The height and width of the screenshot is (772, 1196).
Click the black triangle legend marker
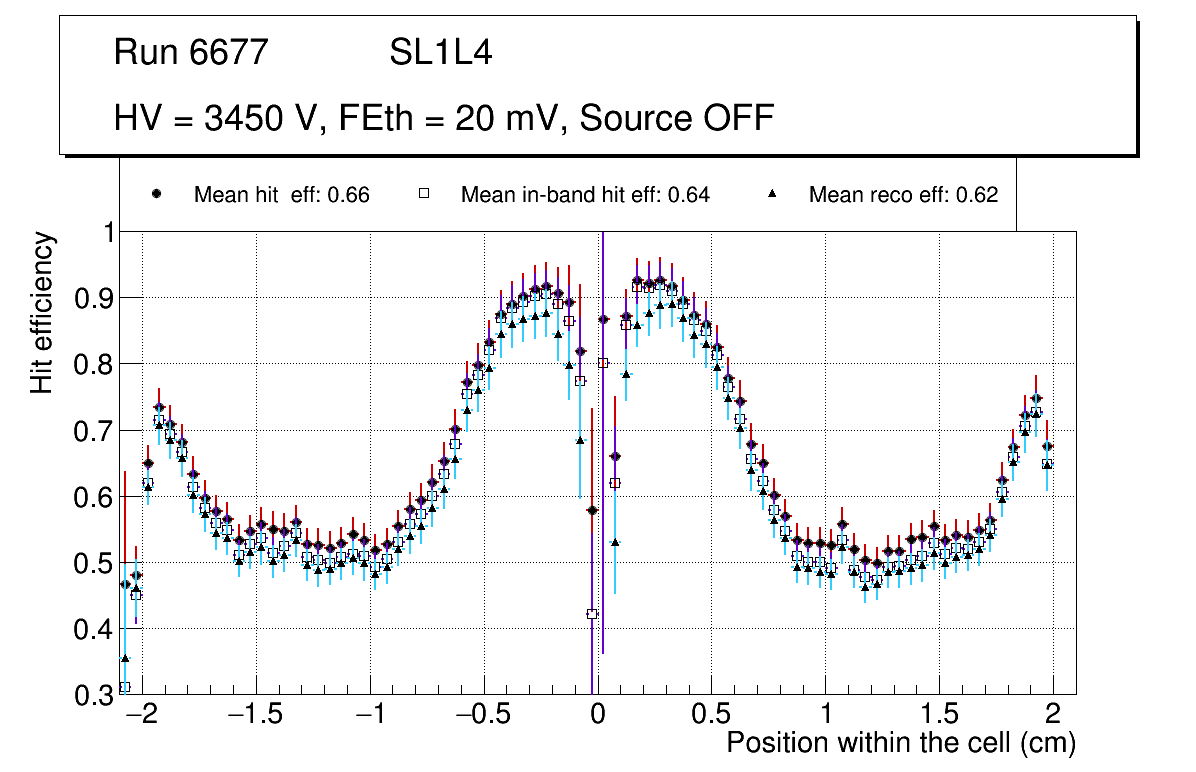click(771, 195)
